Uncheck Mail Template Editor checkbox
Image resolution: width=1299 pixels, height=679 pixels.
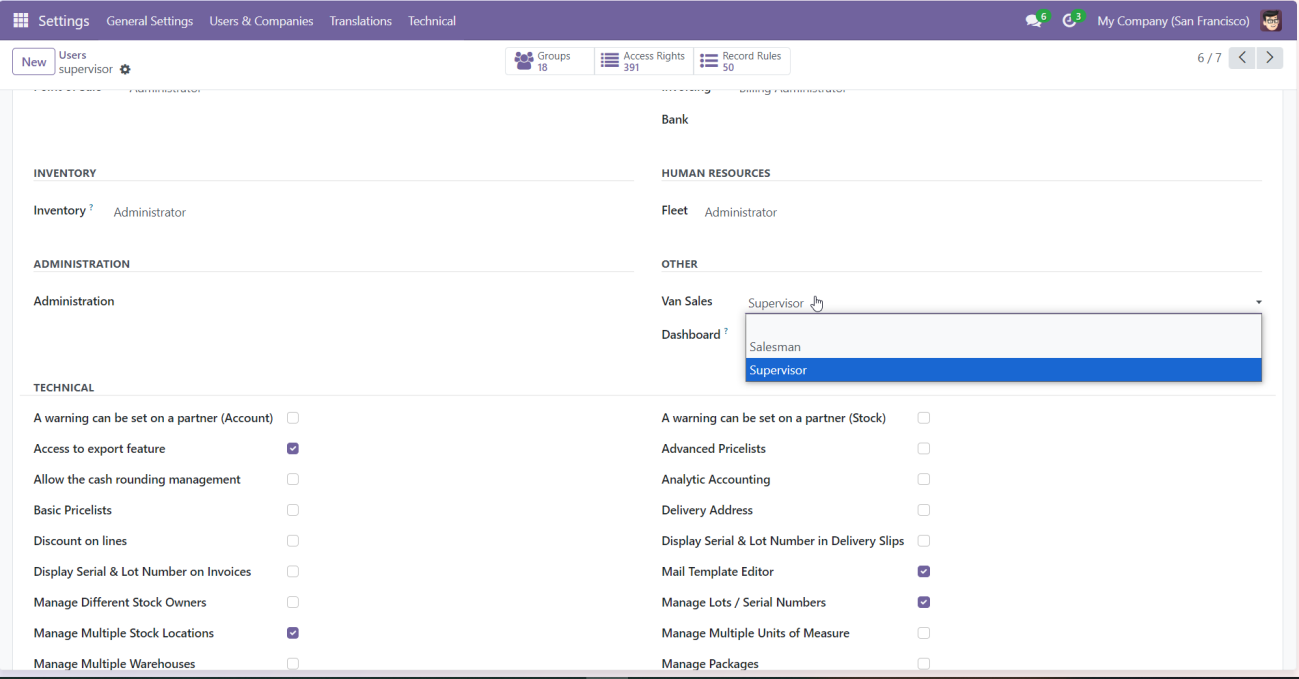point(924,572)
